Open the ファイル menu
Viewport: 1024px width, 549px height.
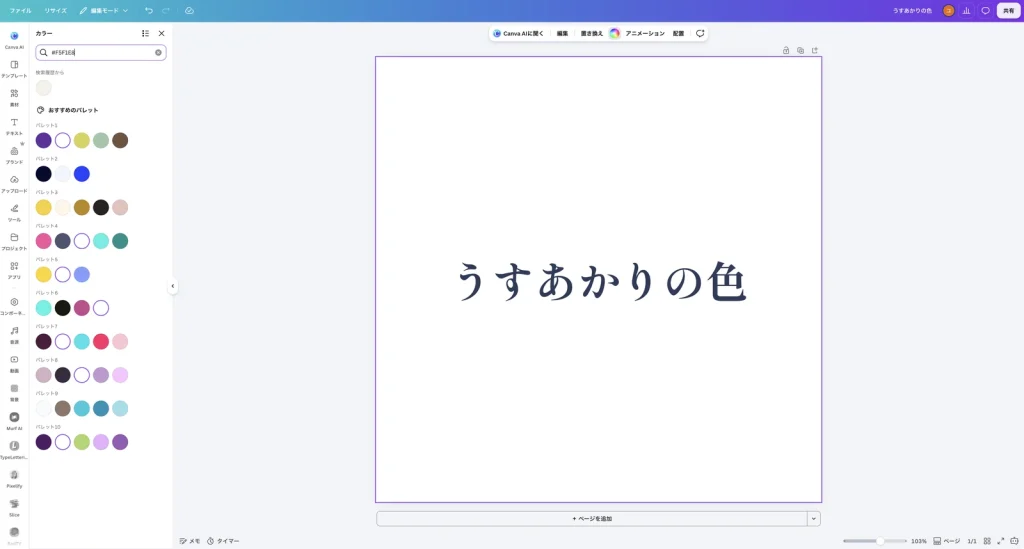(x=20, y=10)
